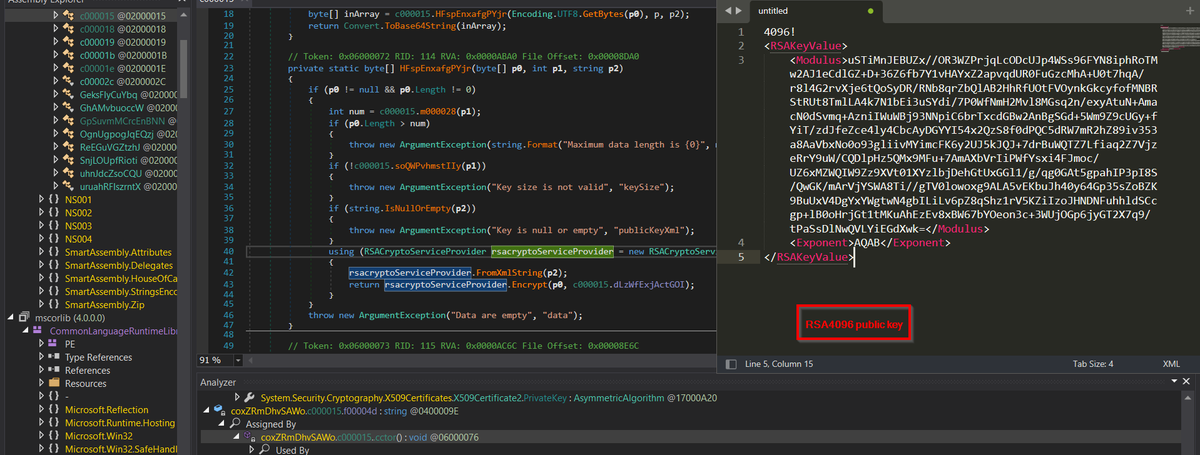This screenshot has height=455, width=1200.
Task: Click the SnjLOUpfRioti class icon
Action: pyautogui.click(x=69, y=160)
